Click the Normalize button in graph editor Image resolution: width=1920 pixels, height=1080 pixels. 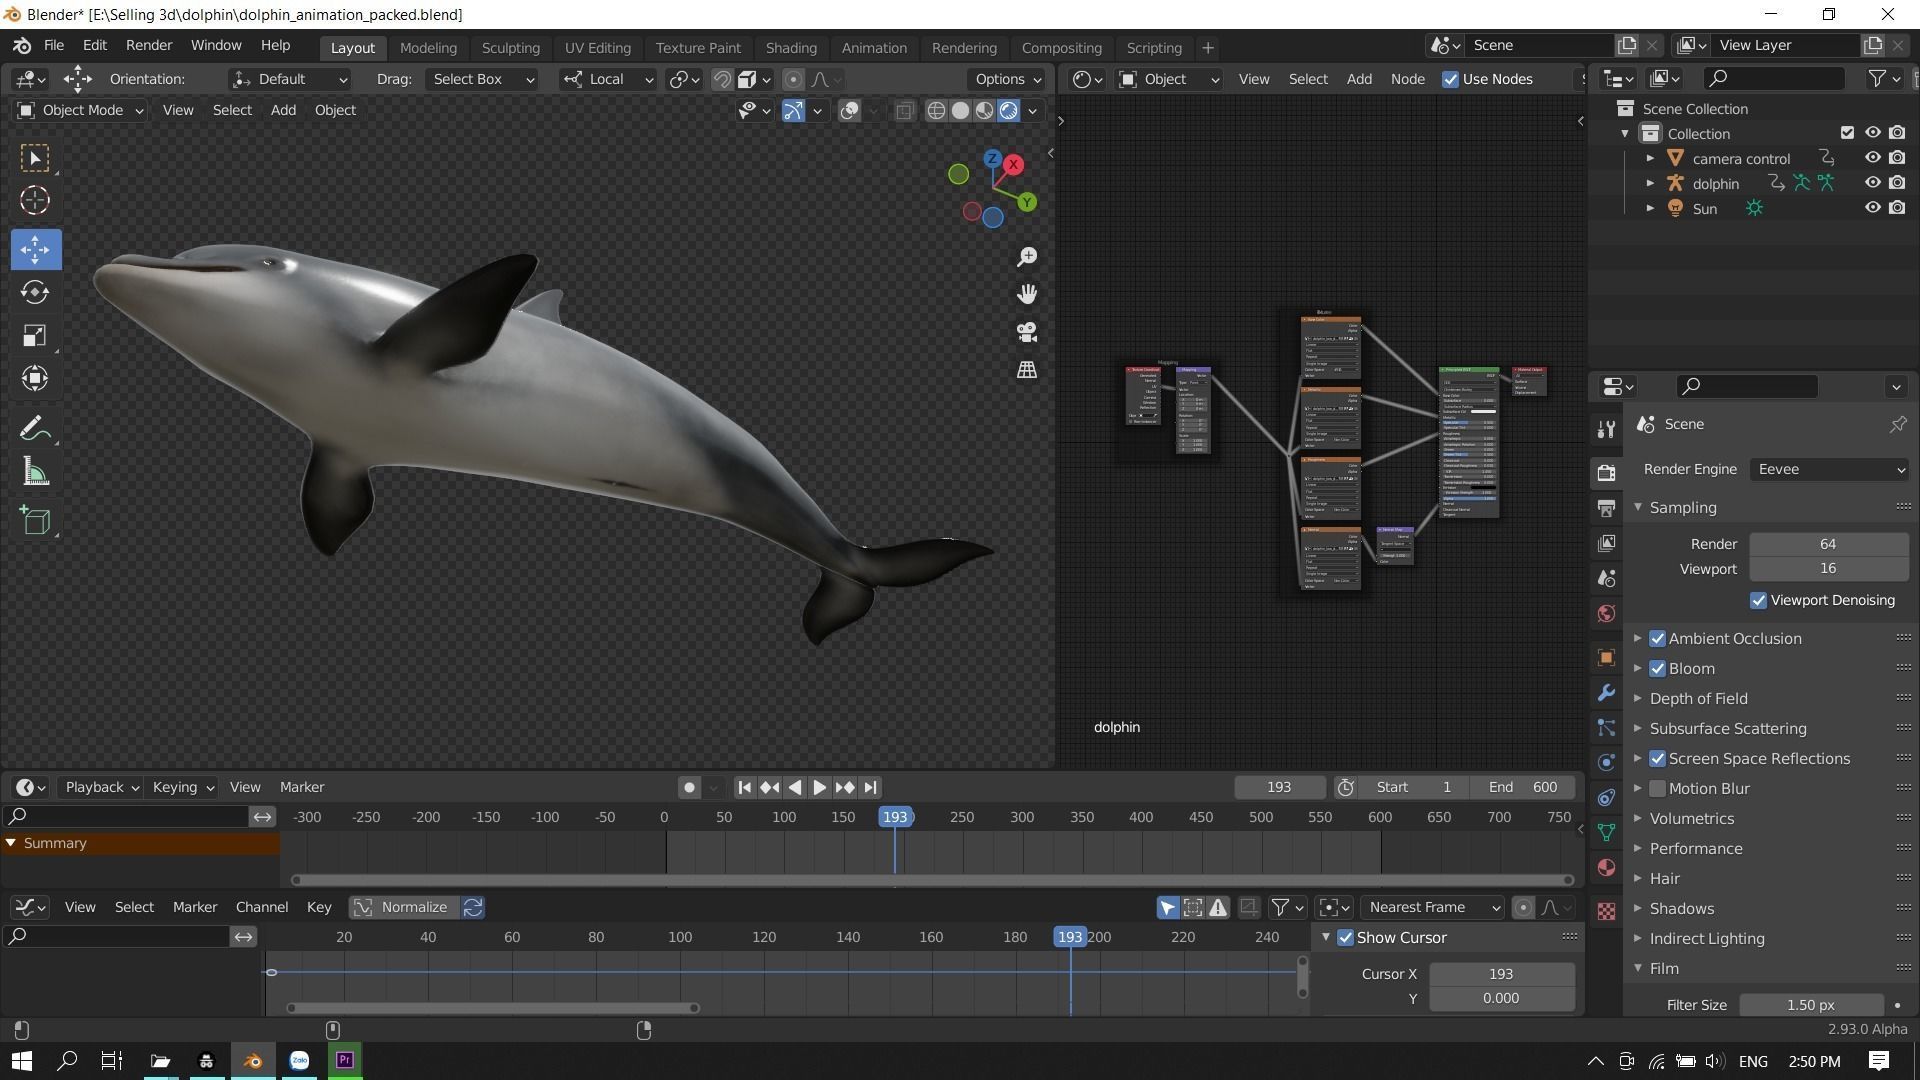point(404,907)
